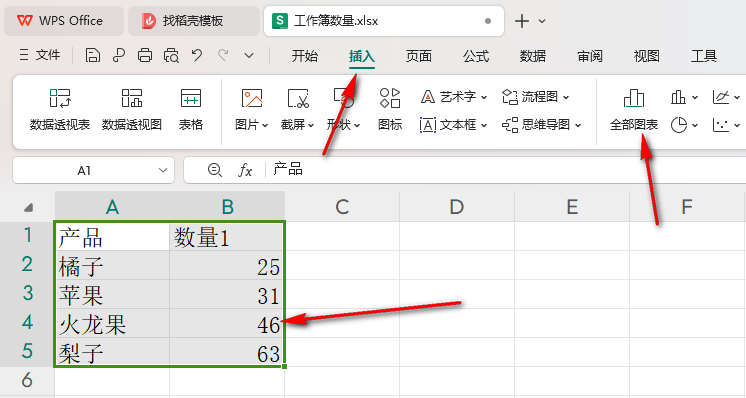Click the Save icon in quick toolbar

93,56
